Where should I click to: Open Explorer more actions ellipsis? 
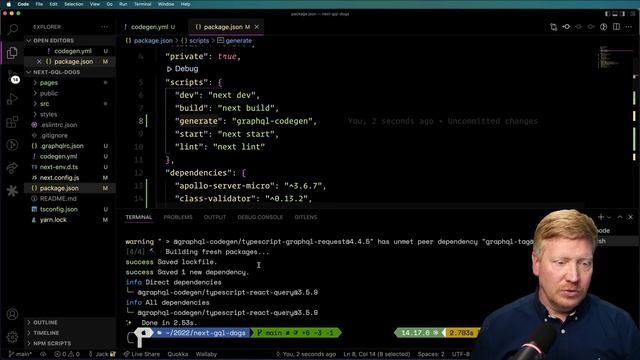104,27
